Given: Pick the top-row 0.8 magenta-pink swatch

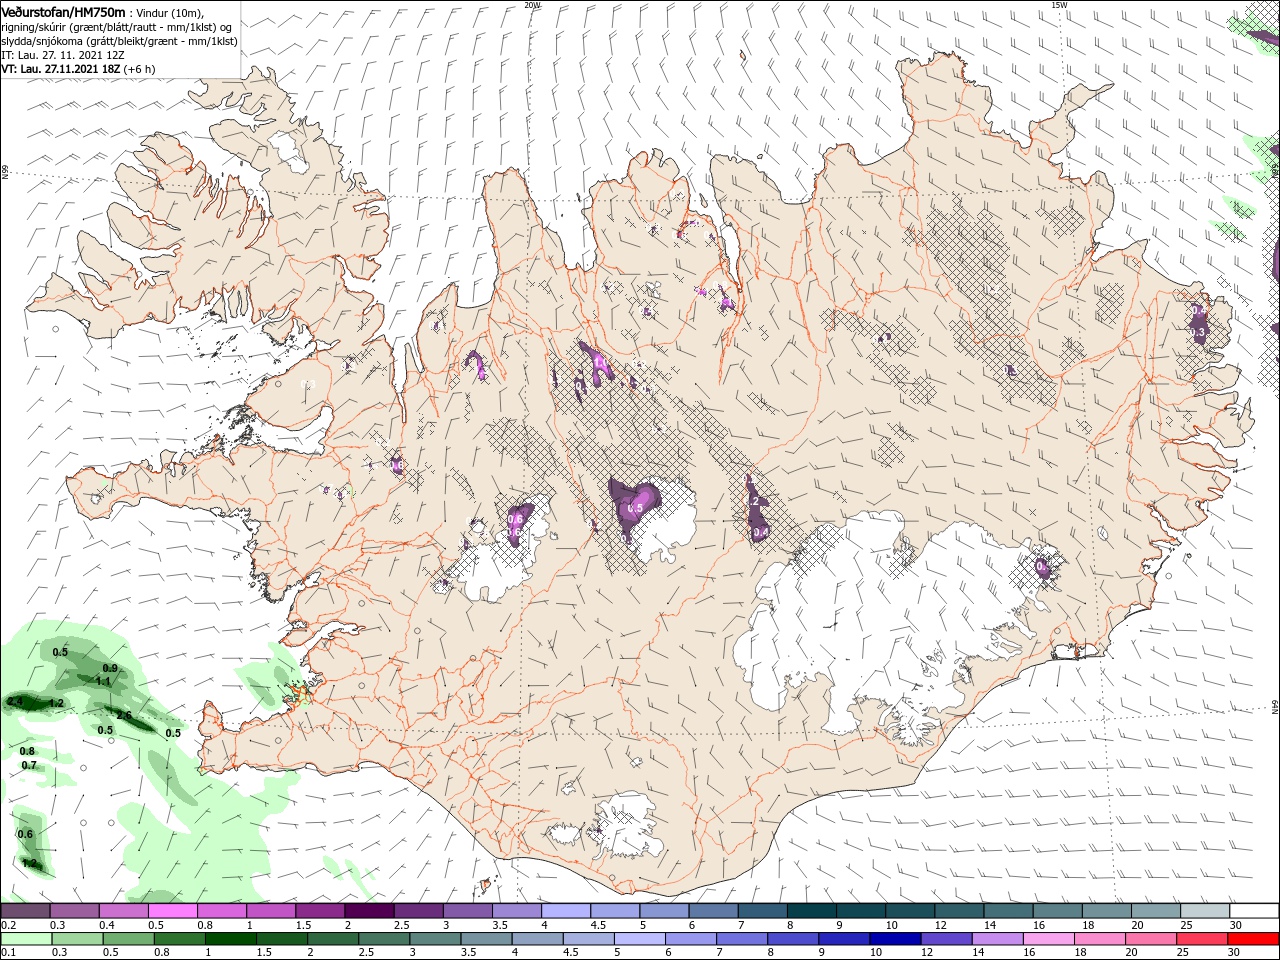Looking at the screenshot, I should pyautogui.click(x=221, y=911).
